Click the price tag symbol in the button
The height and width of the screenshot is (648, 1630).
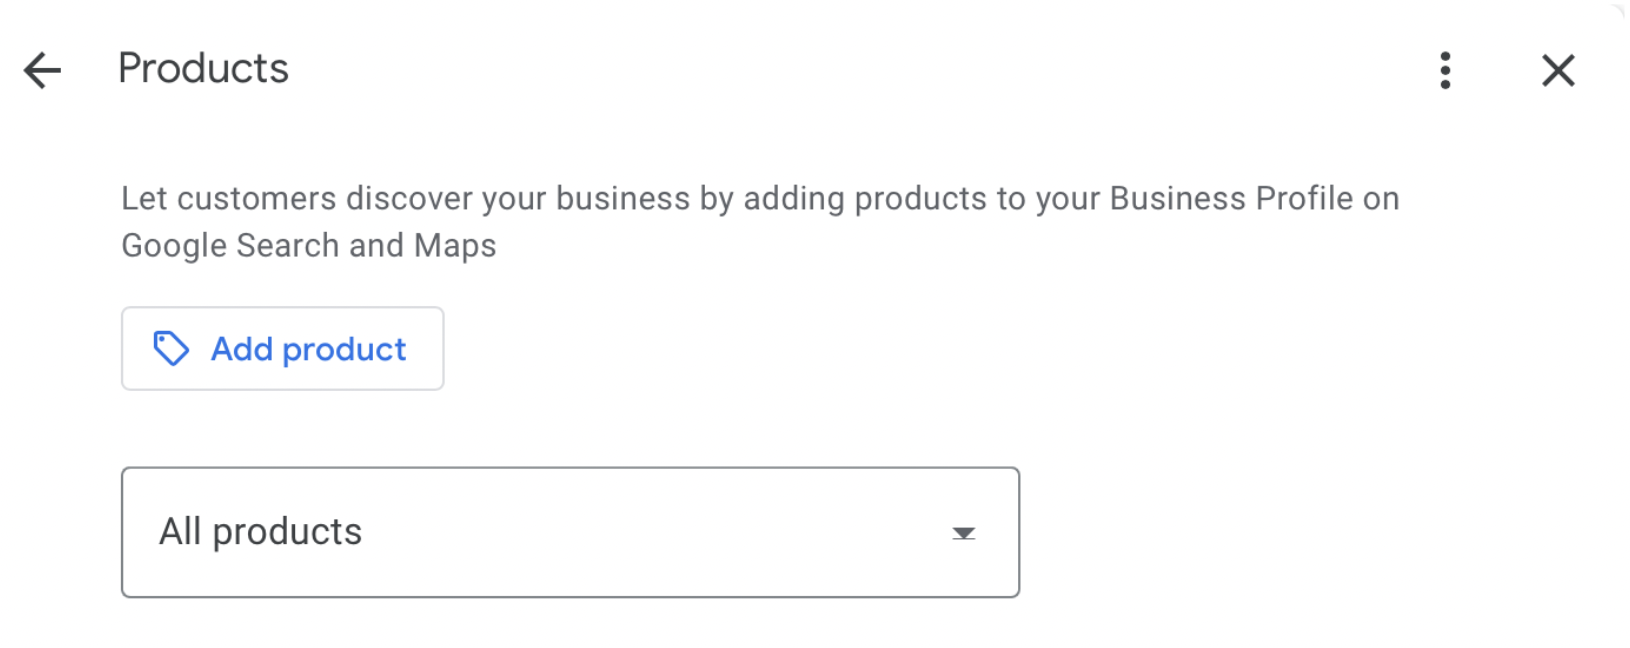click(x=171, y=349)
